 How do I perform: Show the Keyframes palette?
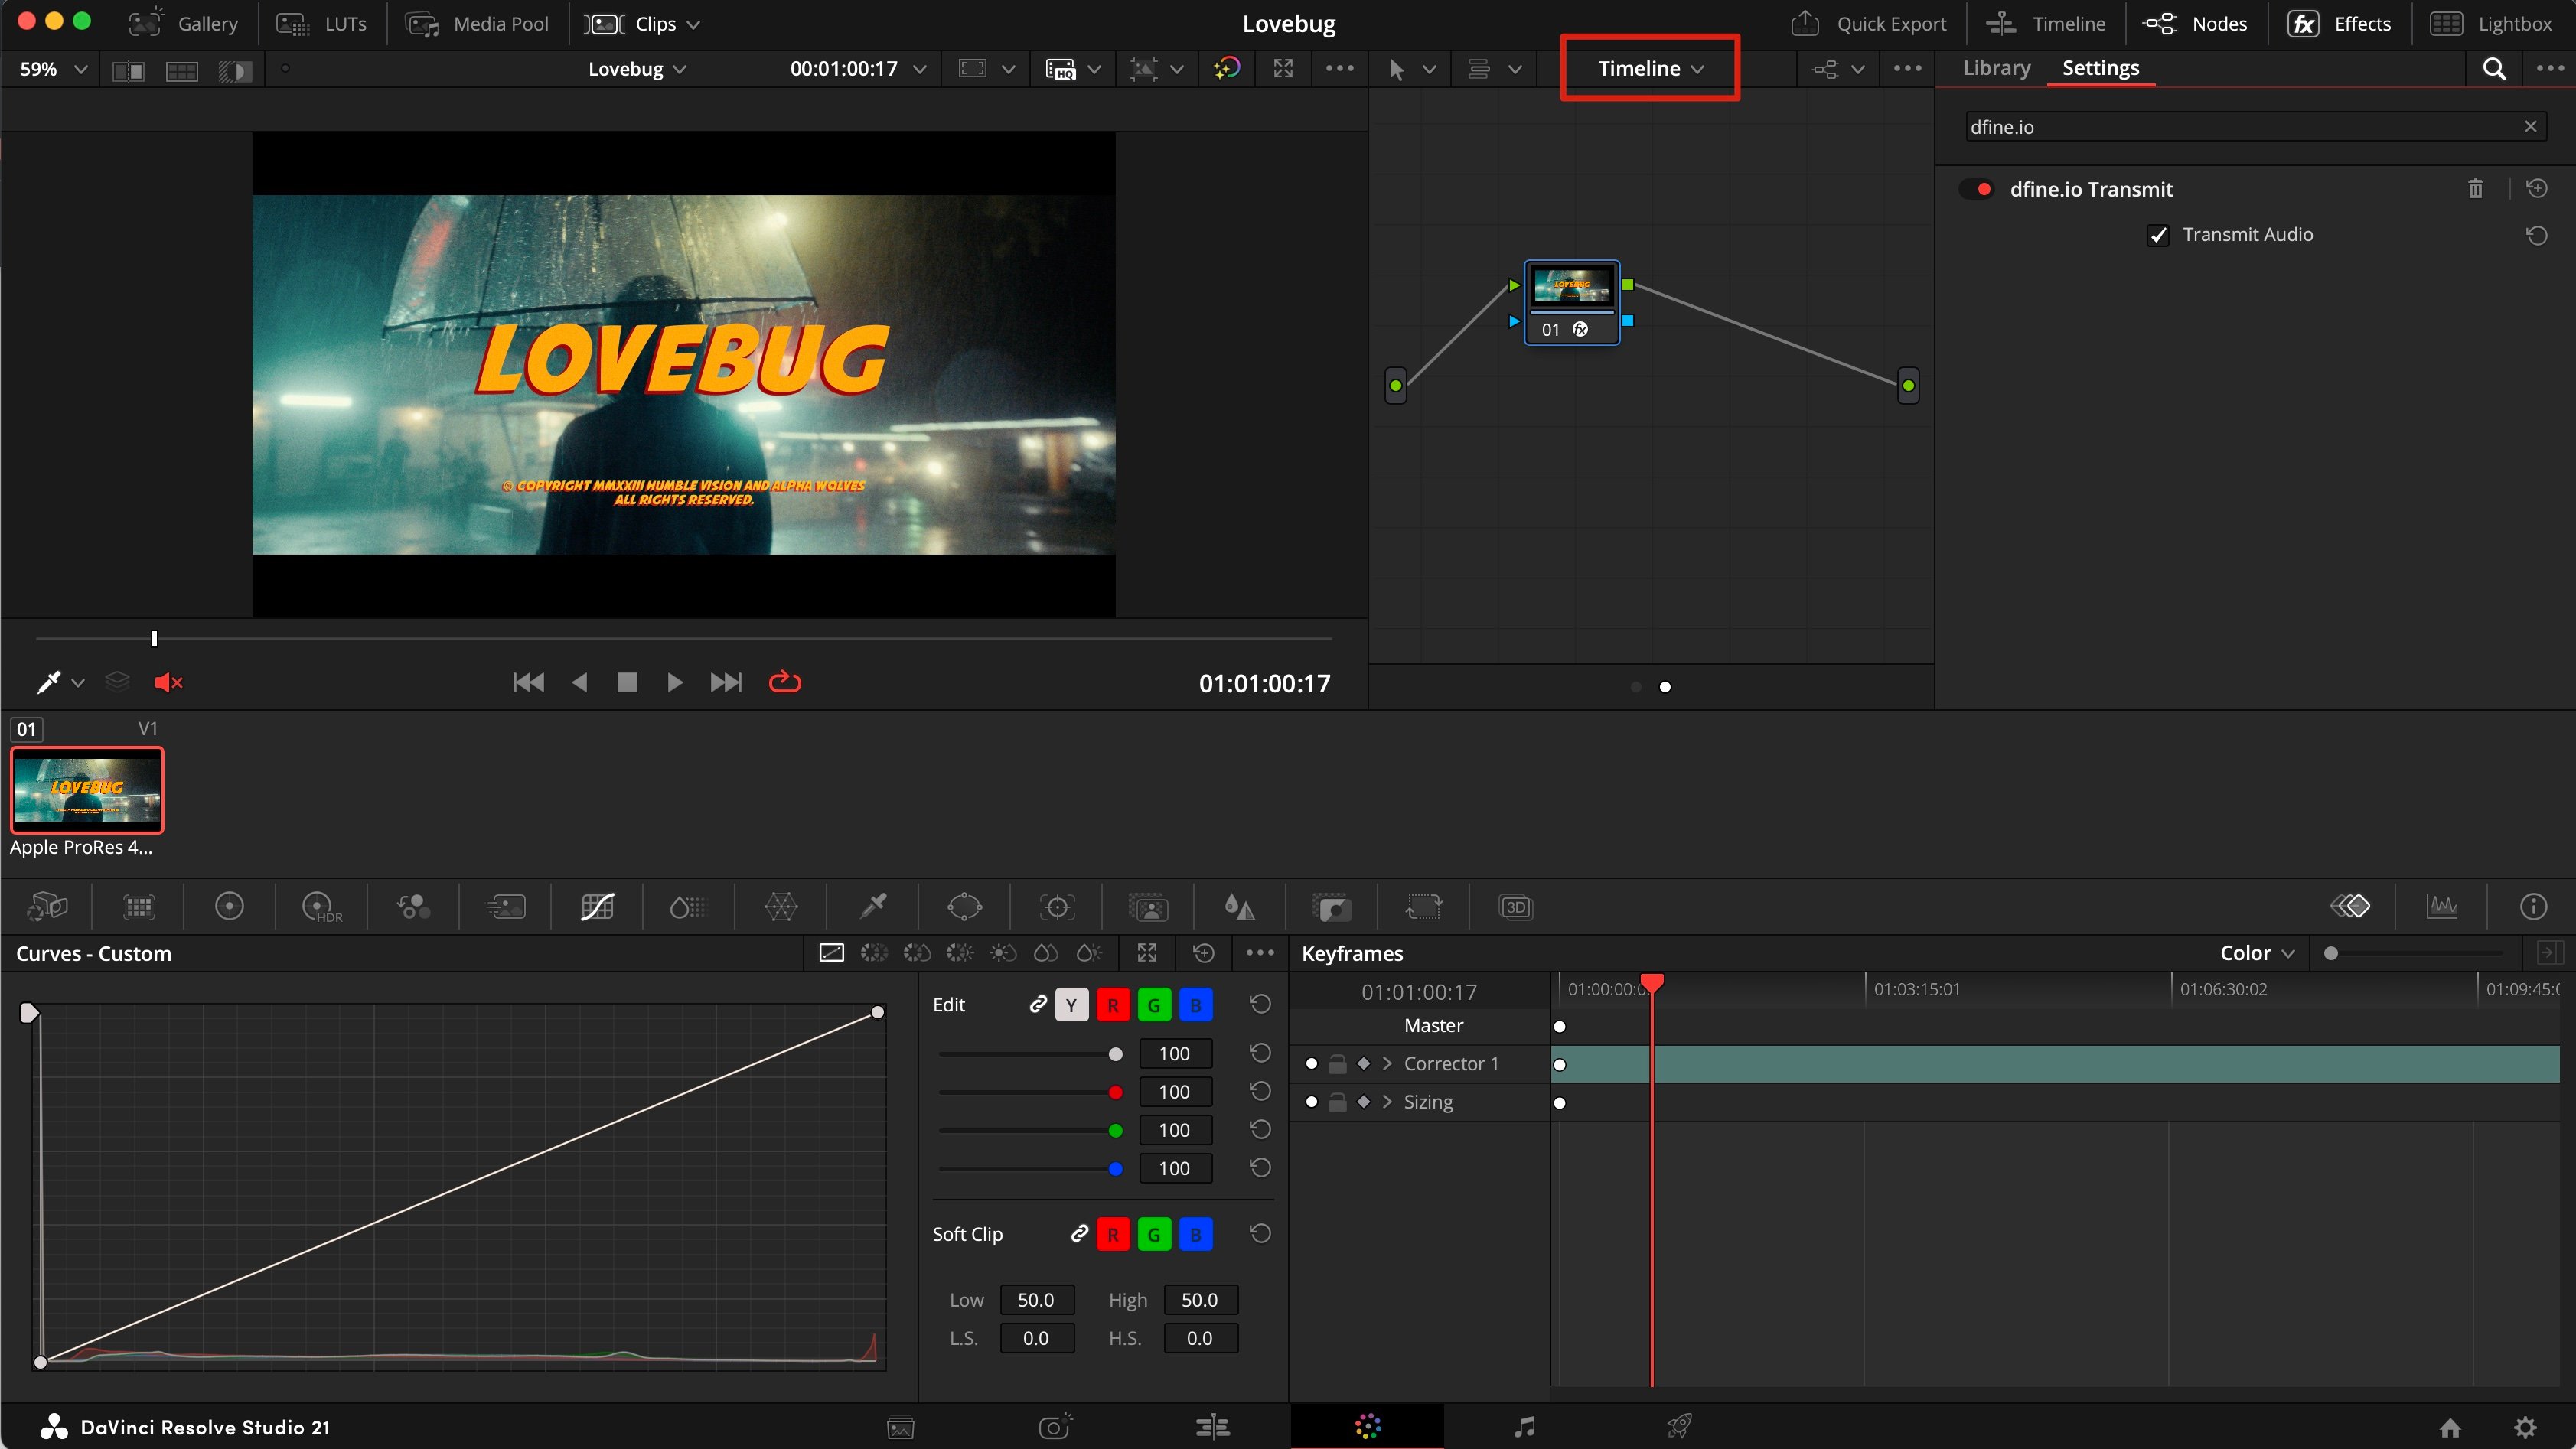click(2350, 906)
